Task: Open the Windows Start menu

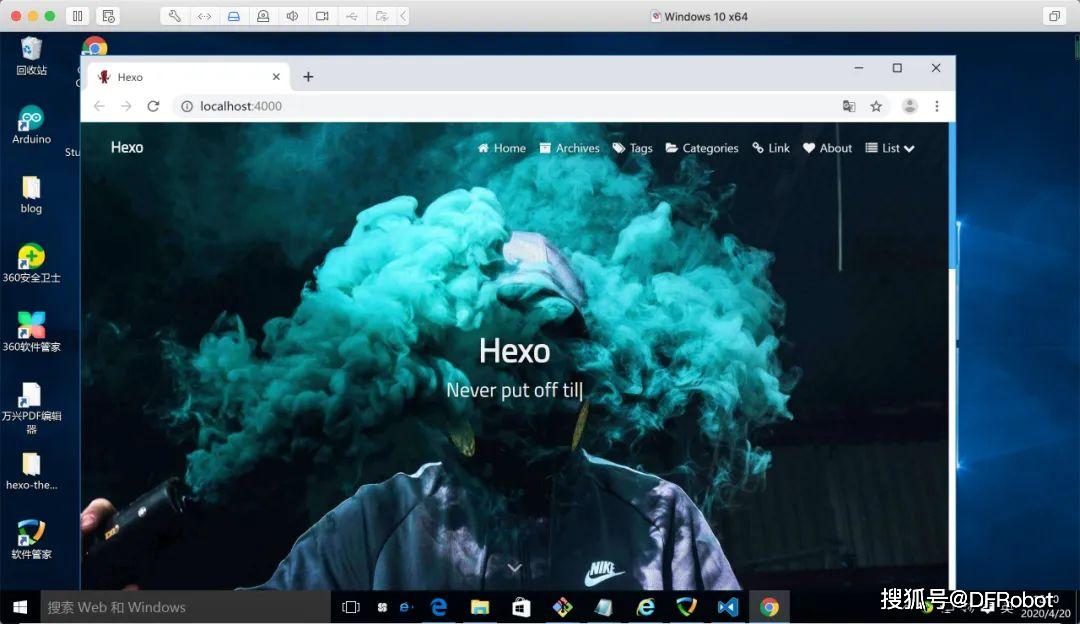Action: tap(20, 607)
